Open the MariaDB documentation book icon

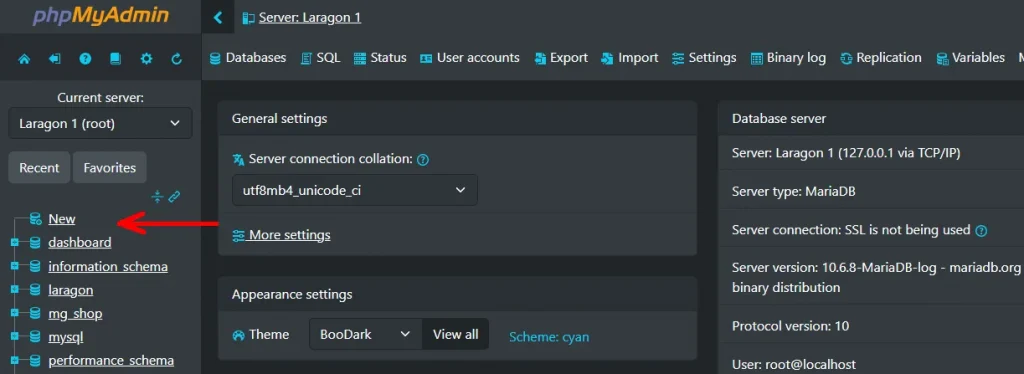click(x=116, y=59)
